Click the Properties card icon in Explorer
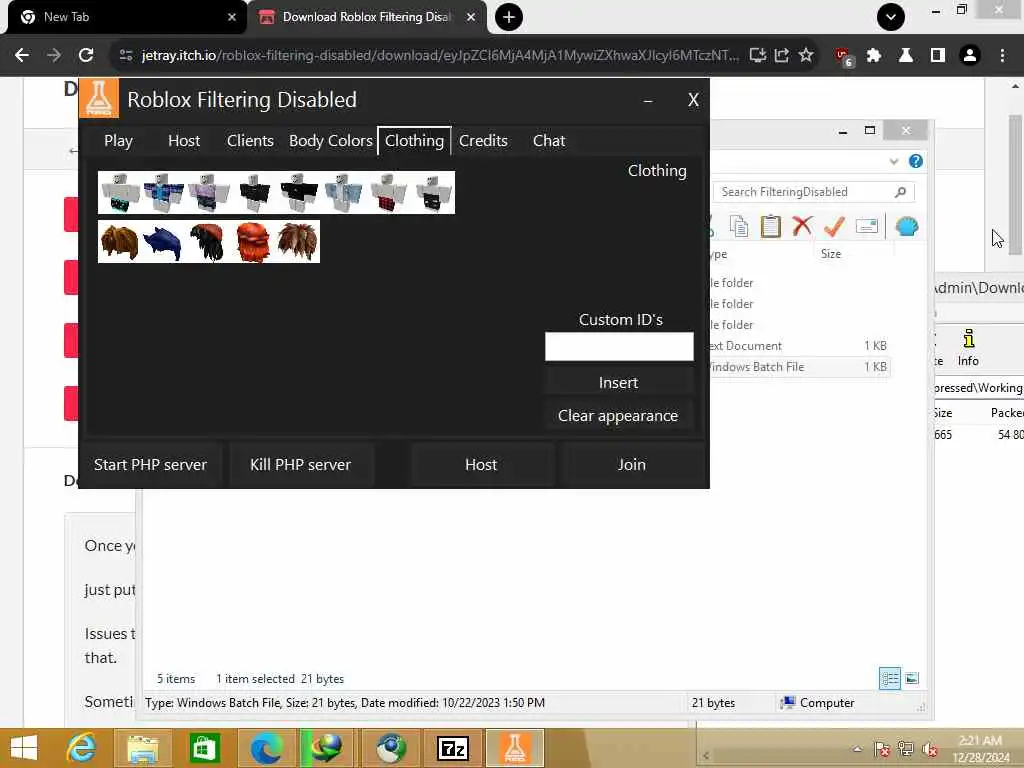1024x768 pixels. click(867, 227)
